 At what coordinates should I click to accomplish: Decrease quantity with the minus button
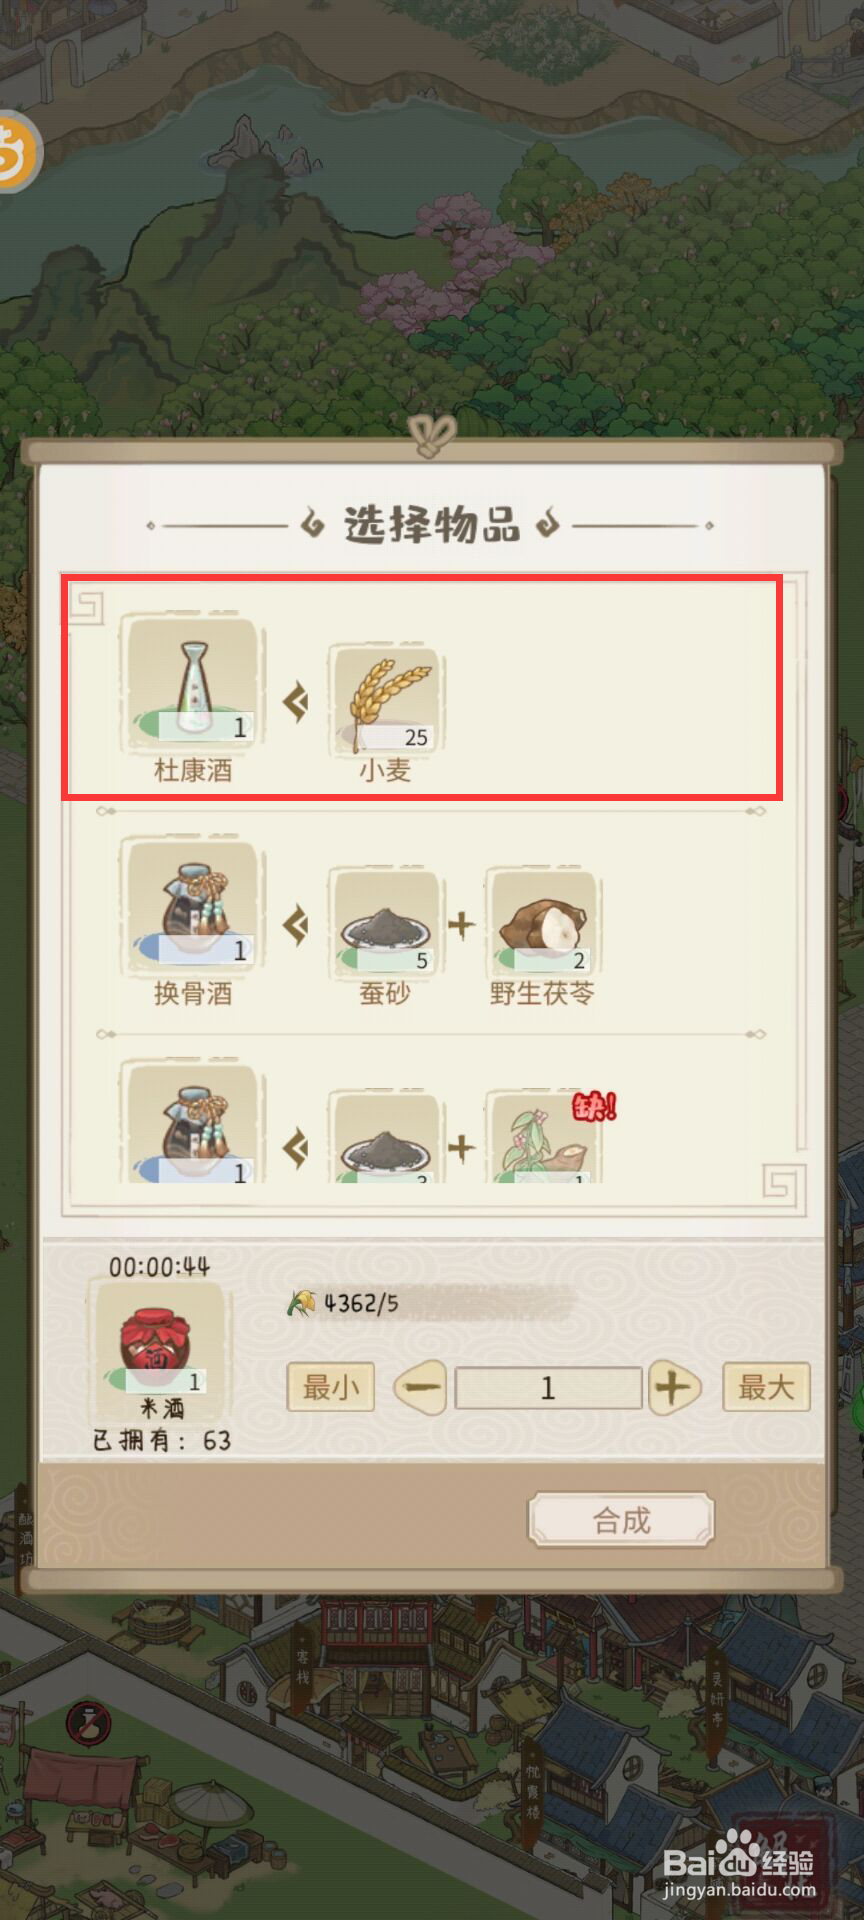(421, 1388)
